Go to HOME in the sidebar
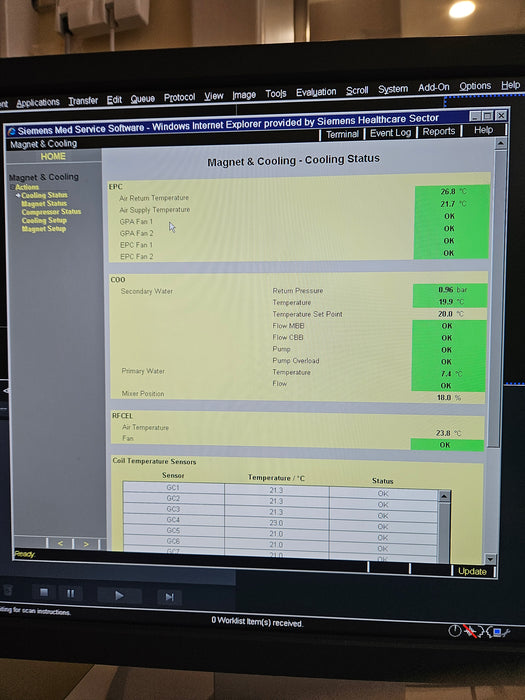 (x=53, y=156)
